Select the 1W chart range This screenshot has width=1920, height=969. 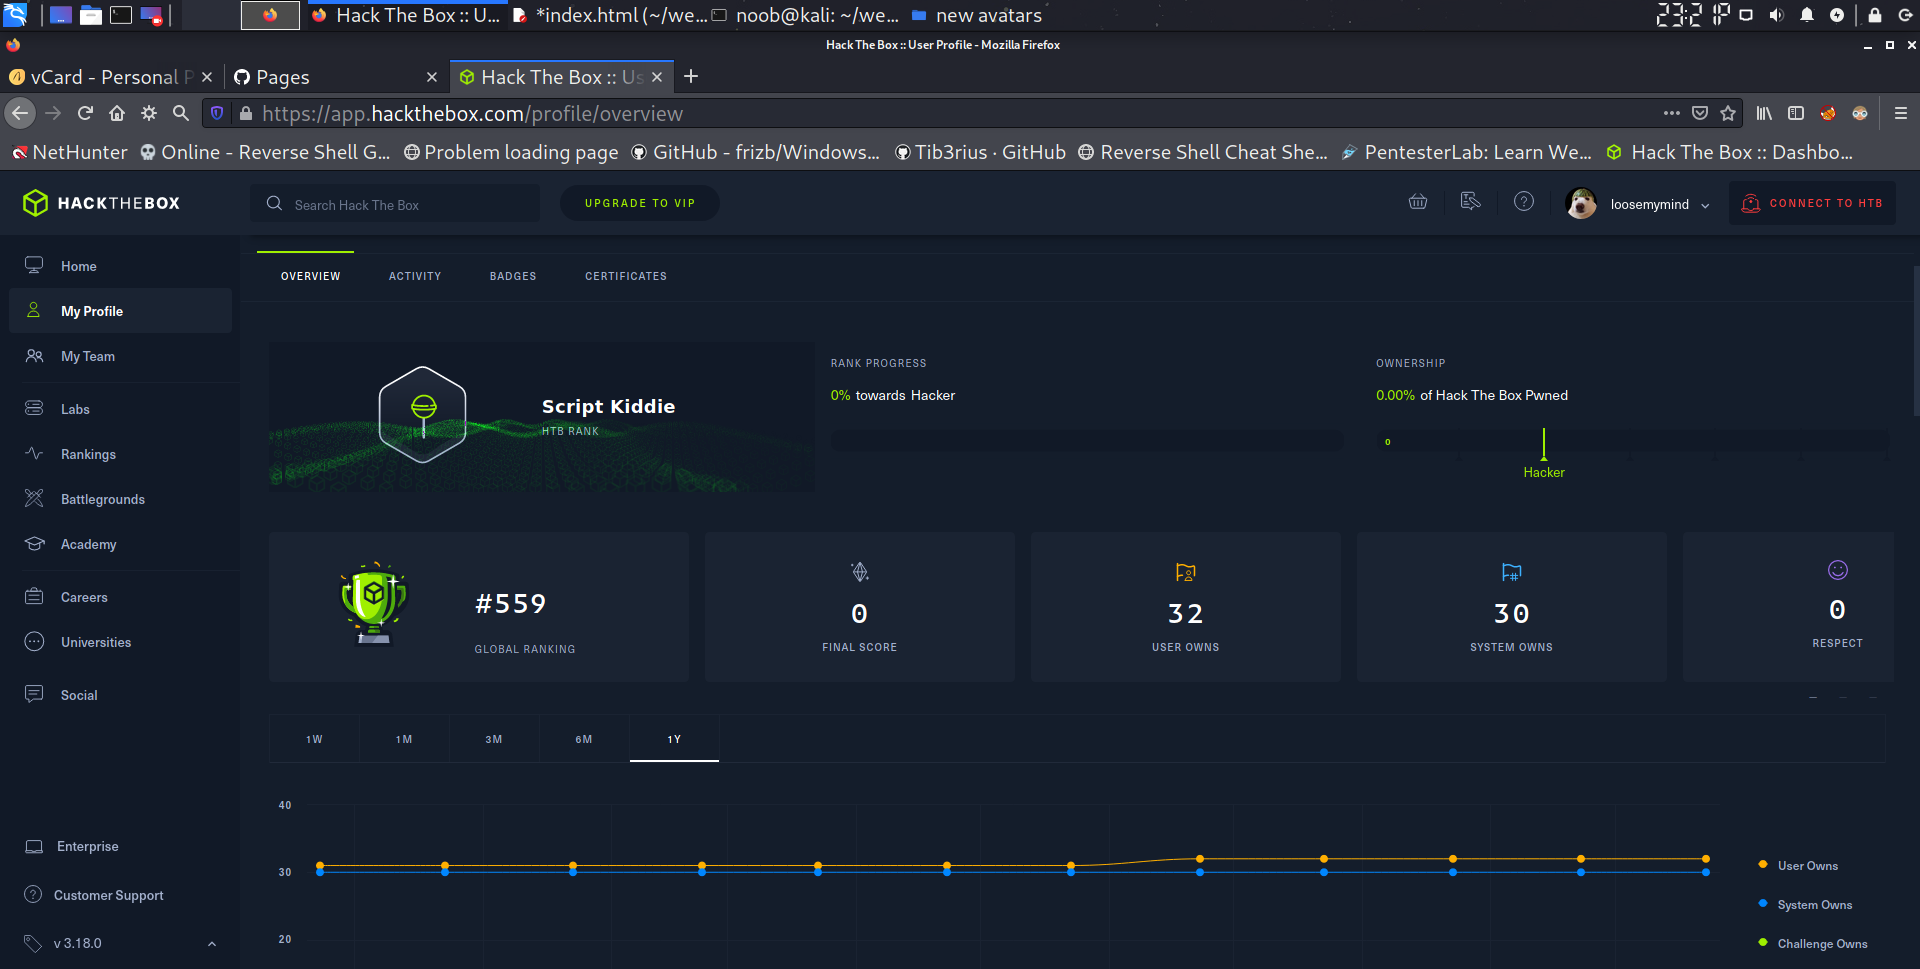point(314,739)
